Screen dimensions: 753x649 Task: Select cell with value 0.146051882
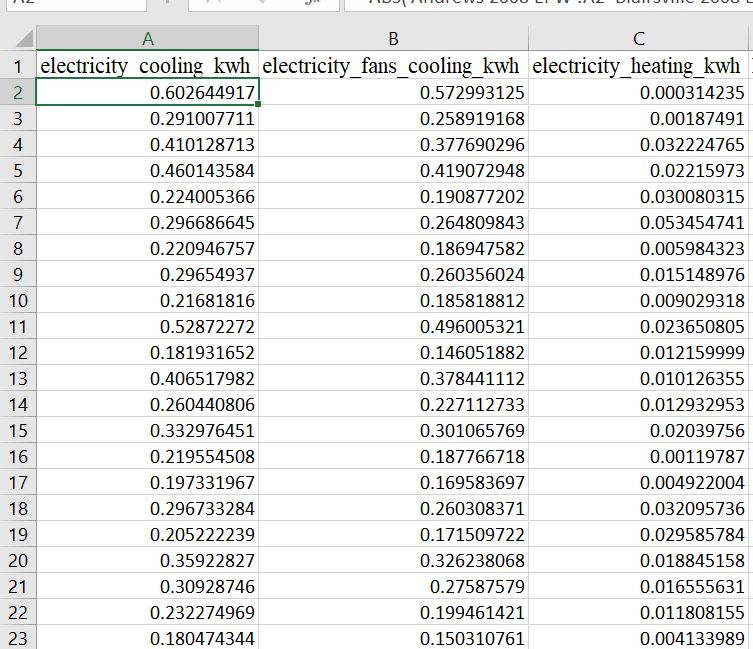pyautogui.click(x=393, y=353)
